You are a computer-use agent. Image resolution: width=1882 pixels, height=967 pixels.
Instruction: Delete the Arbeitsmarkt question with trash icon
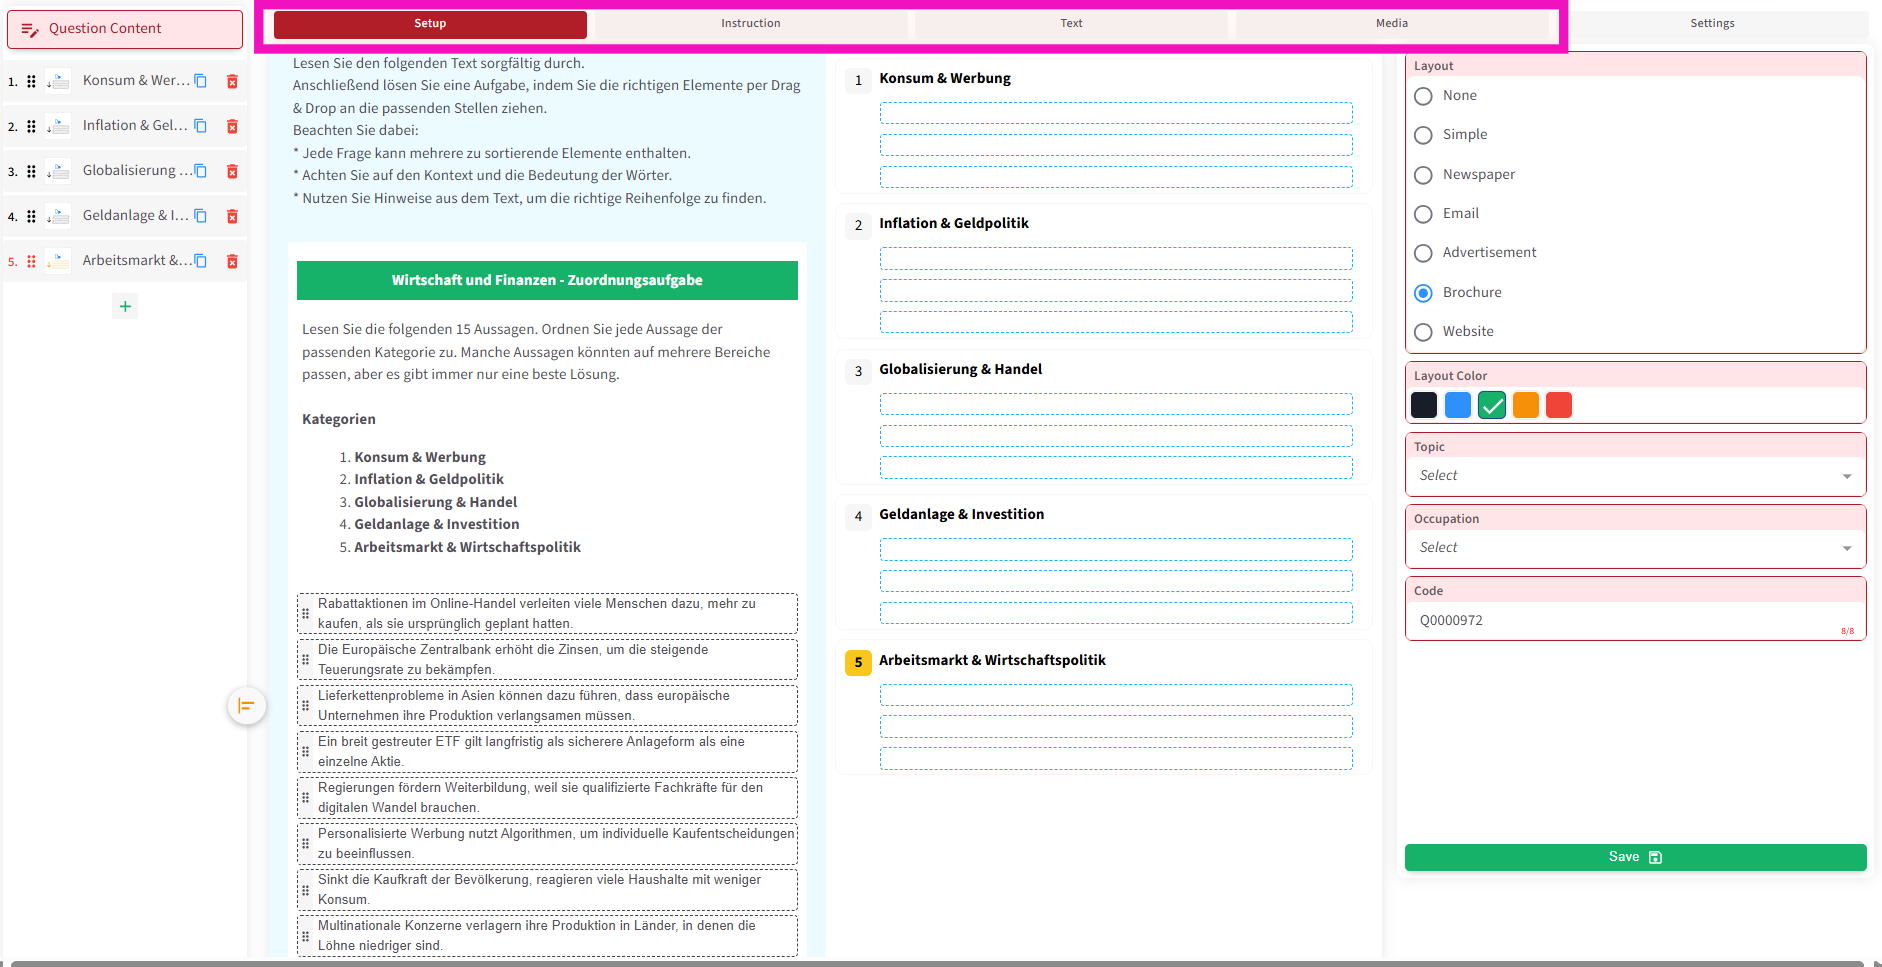click(x=232, y=261)
